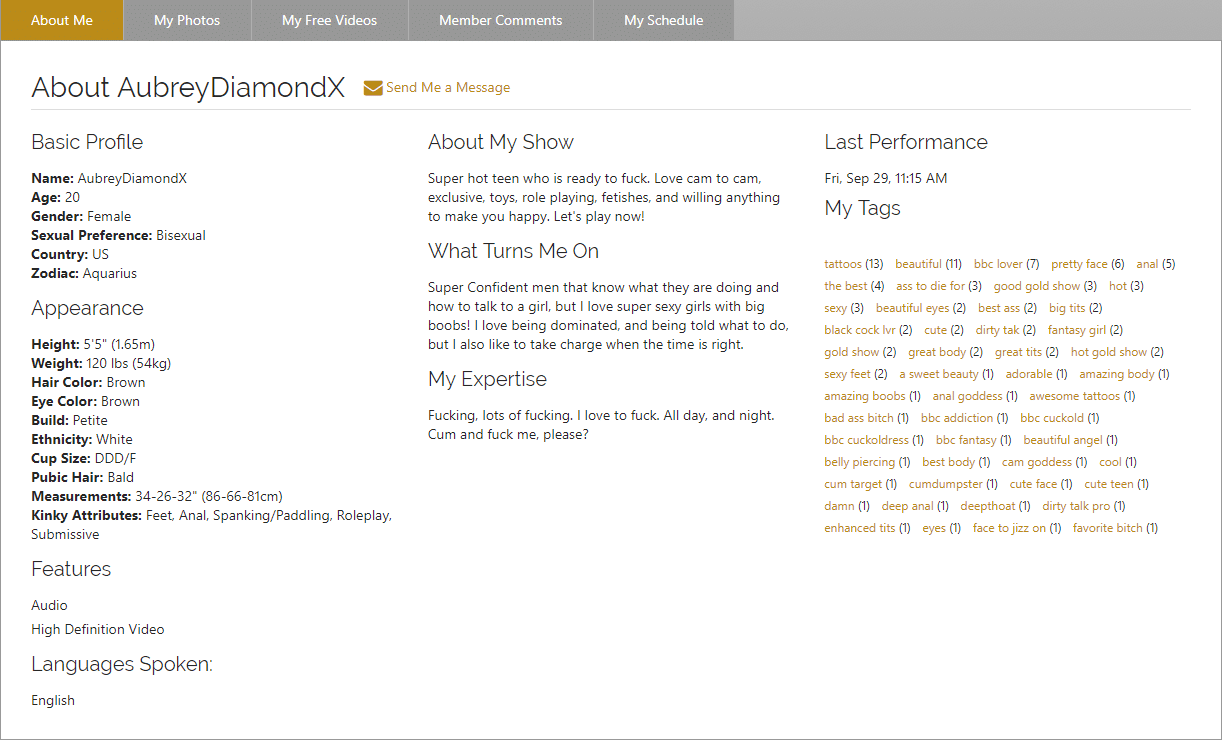Switch to the About Me tab
The width and height of the screenshot is (1222, 740).
[x=62, y=20]
